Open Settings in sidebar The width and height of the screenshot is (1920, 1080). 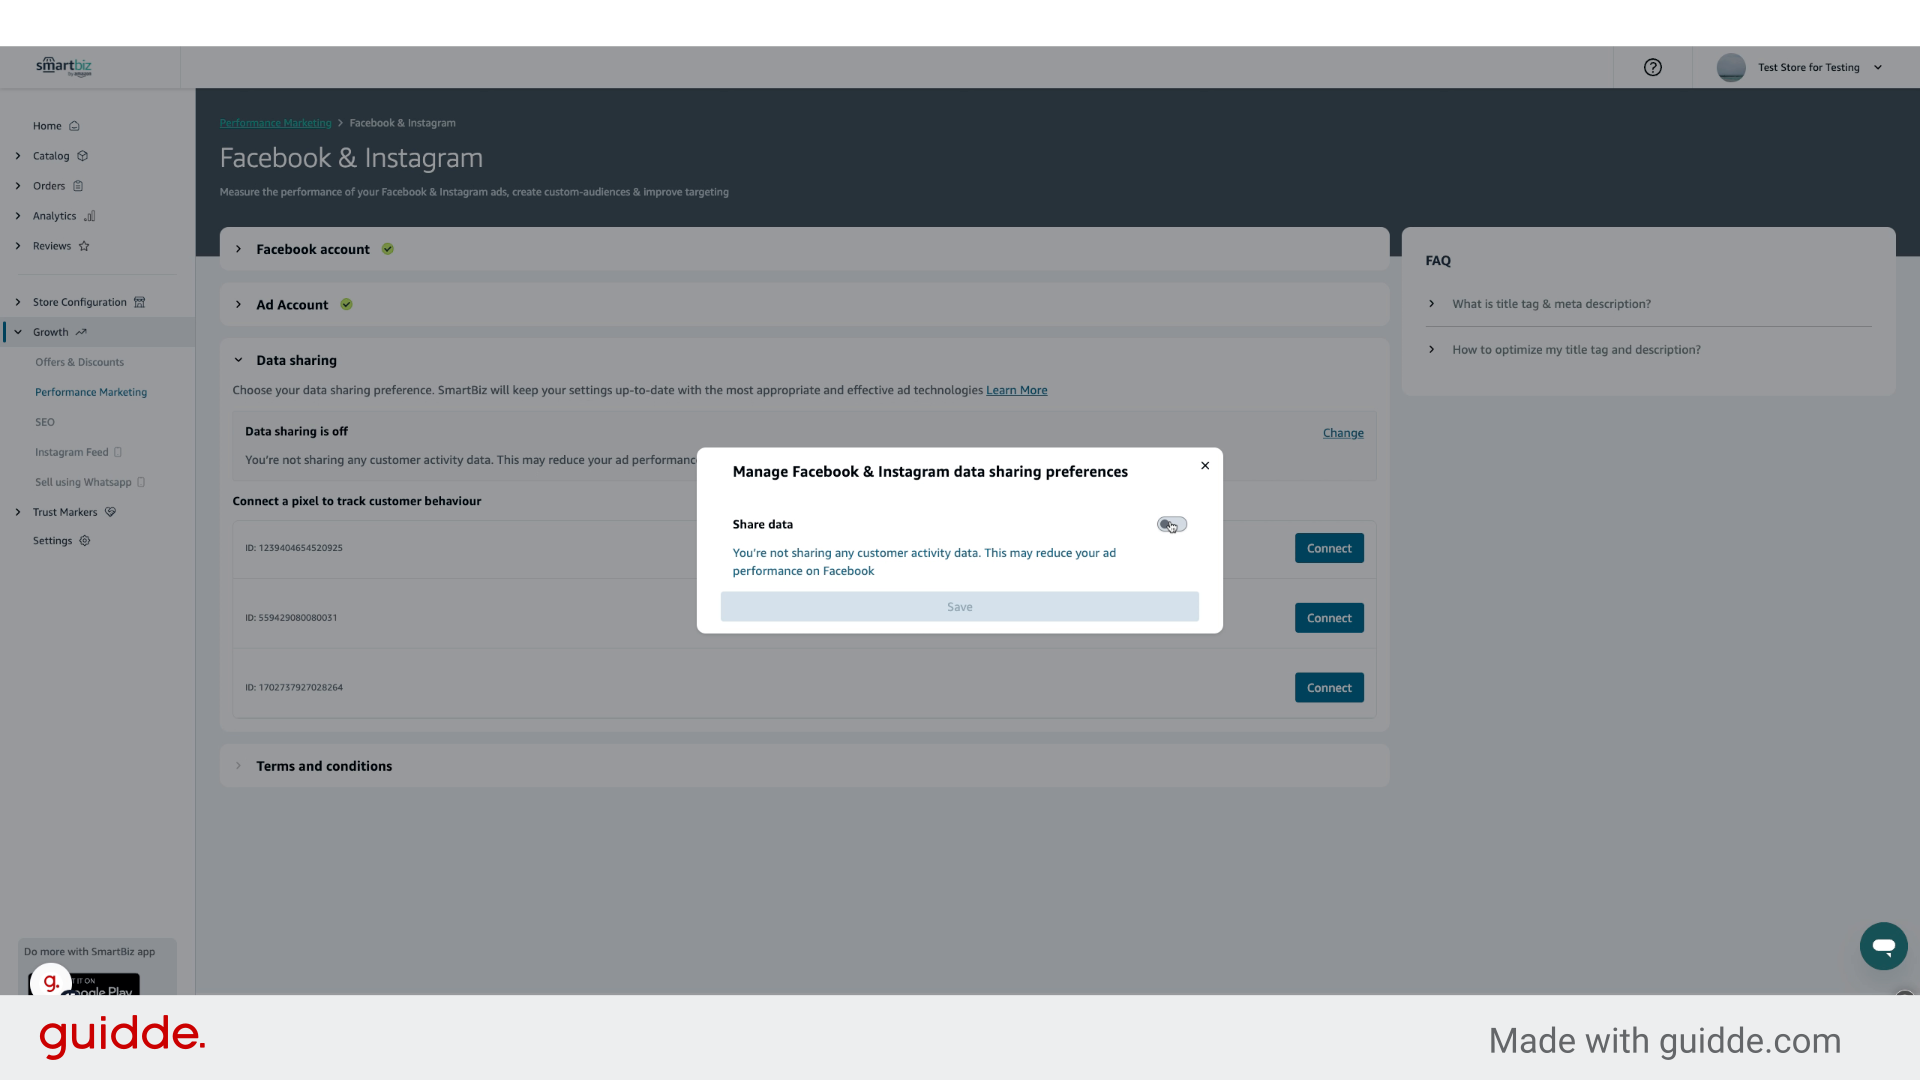pyautogui.click(x=52, y=541)
